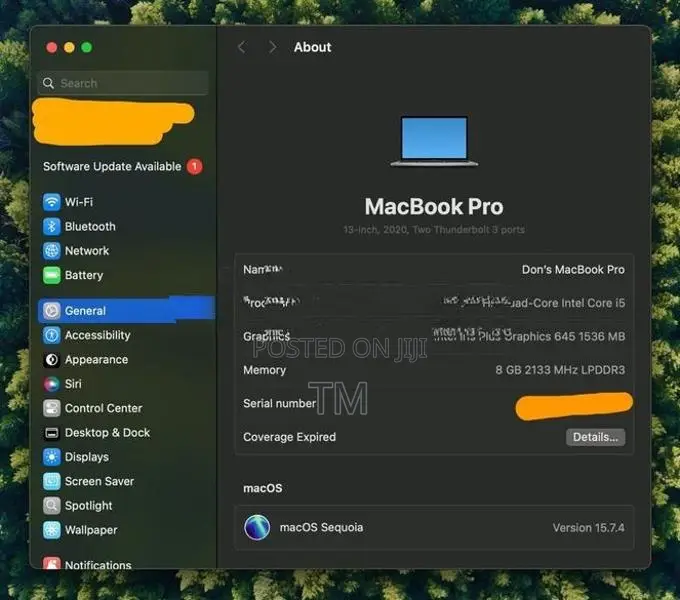The image size is (680, 600).
Task: Select the Displays label
Action: tap(87, 457)
